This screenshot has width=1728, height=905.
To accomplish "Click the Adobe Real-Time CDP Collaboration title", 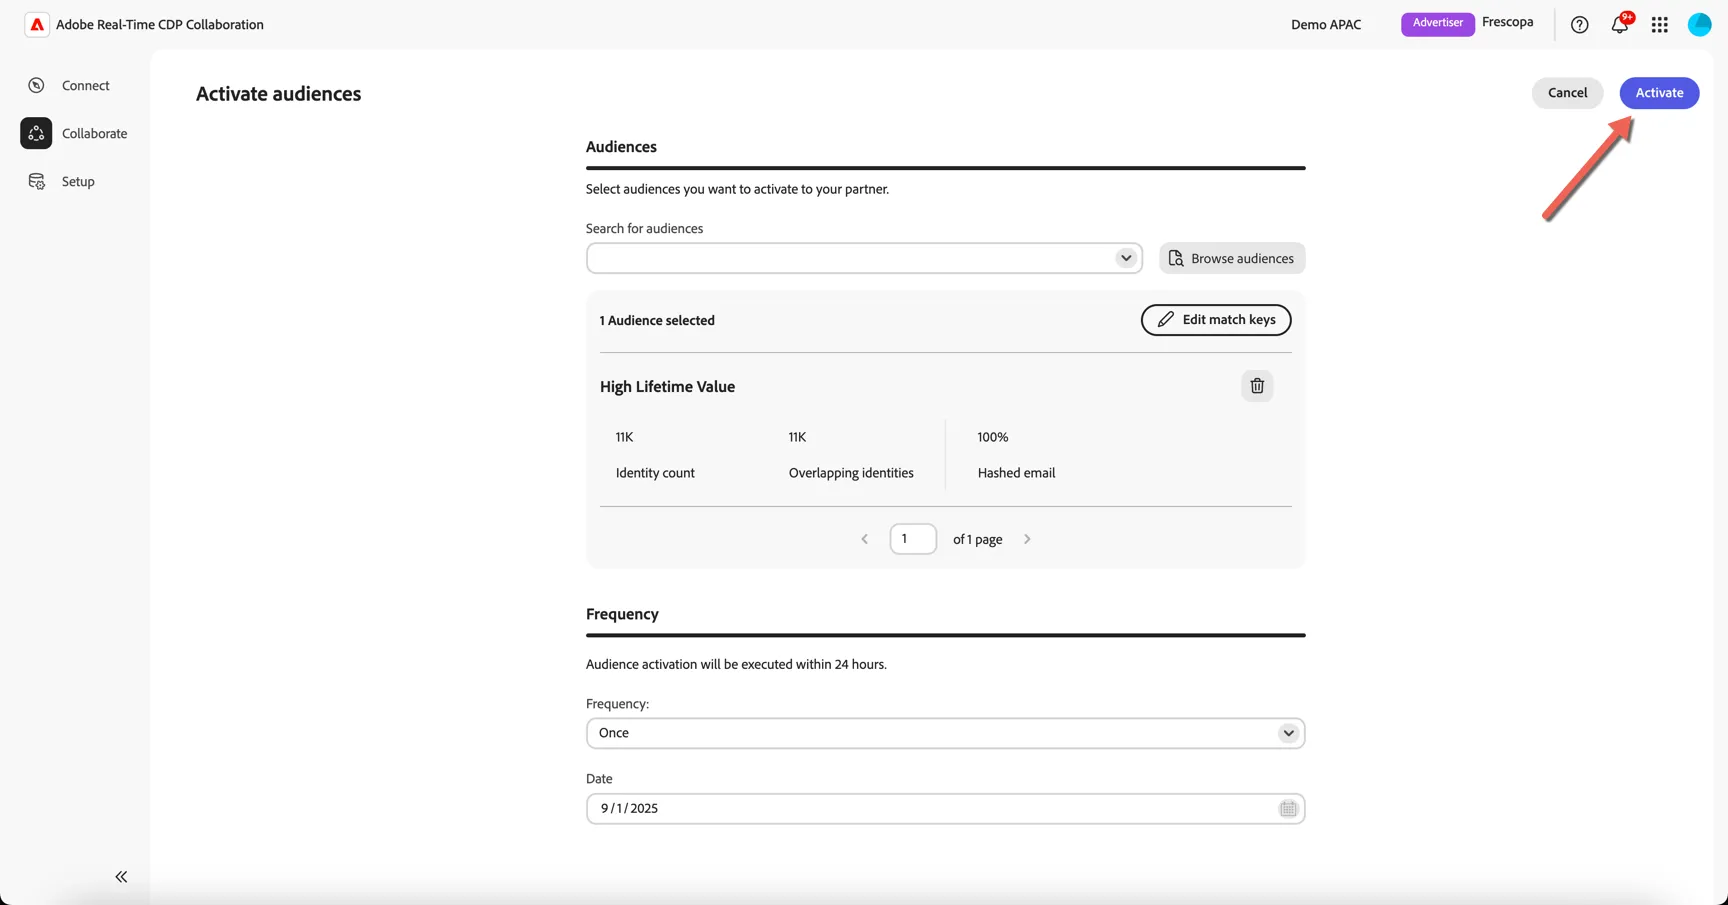I will pyautogui.click(x=160, y=25).
